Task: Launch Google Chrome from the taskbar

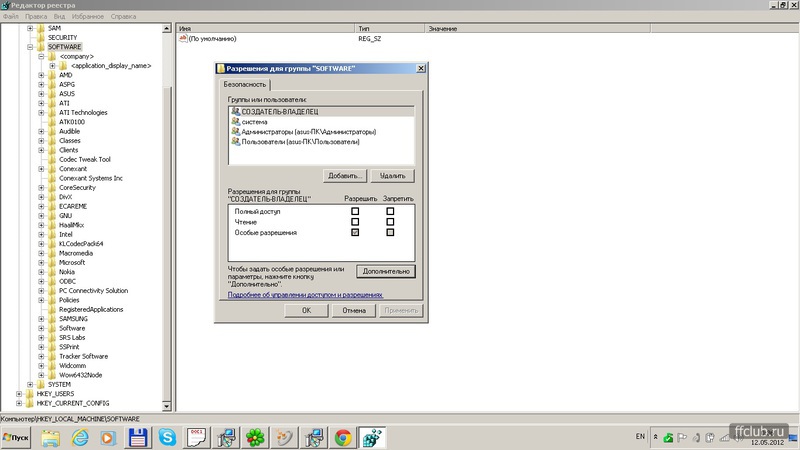Action: tap(343, 438)
